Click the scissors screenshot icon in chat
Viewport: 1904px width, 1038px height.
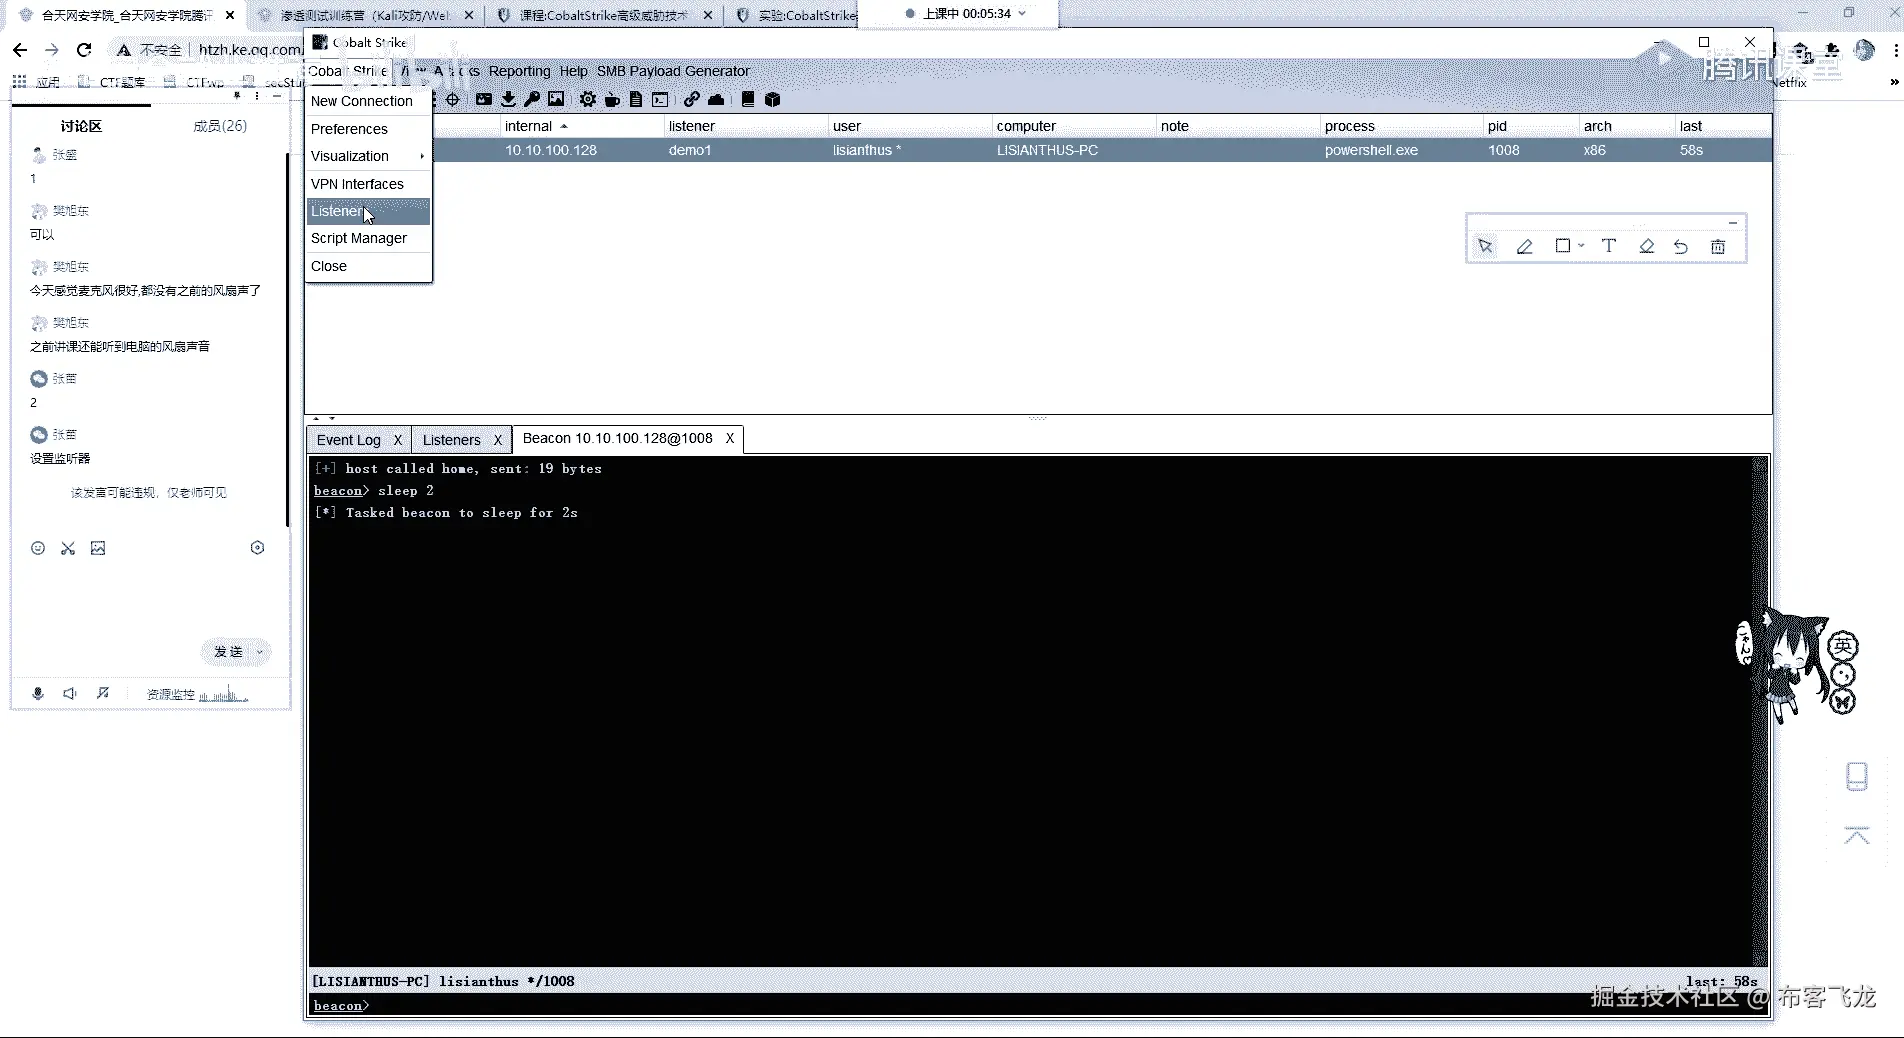[68, 548]
